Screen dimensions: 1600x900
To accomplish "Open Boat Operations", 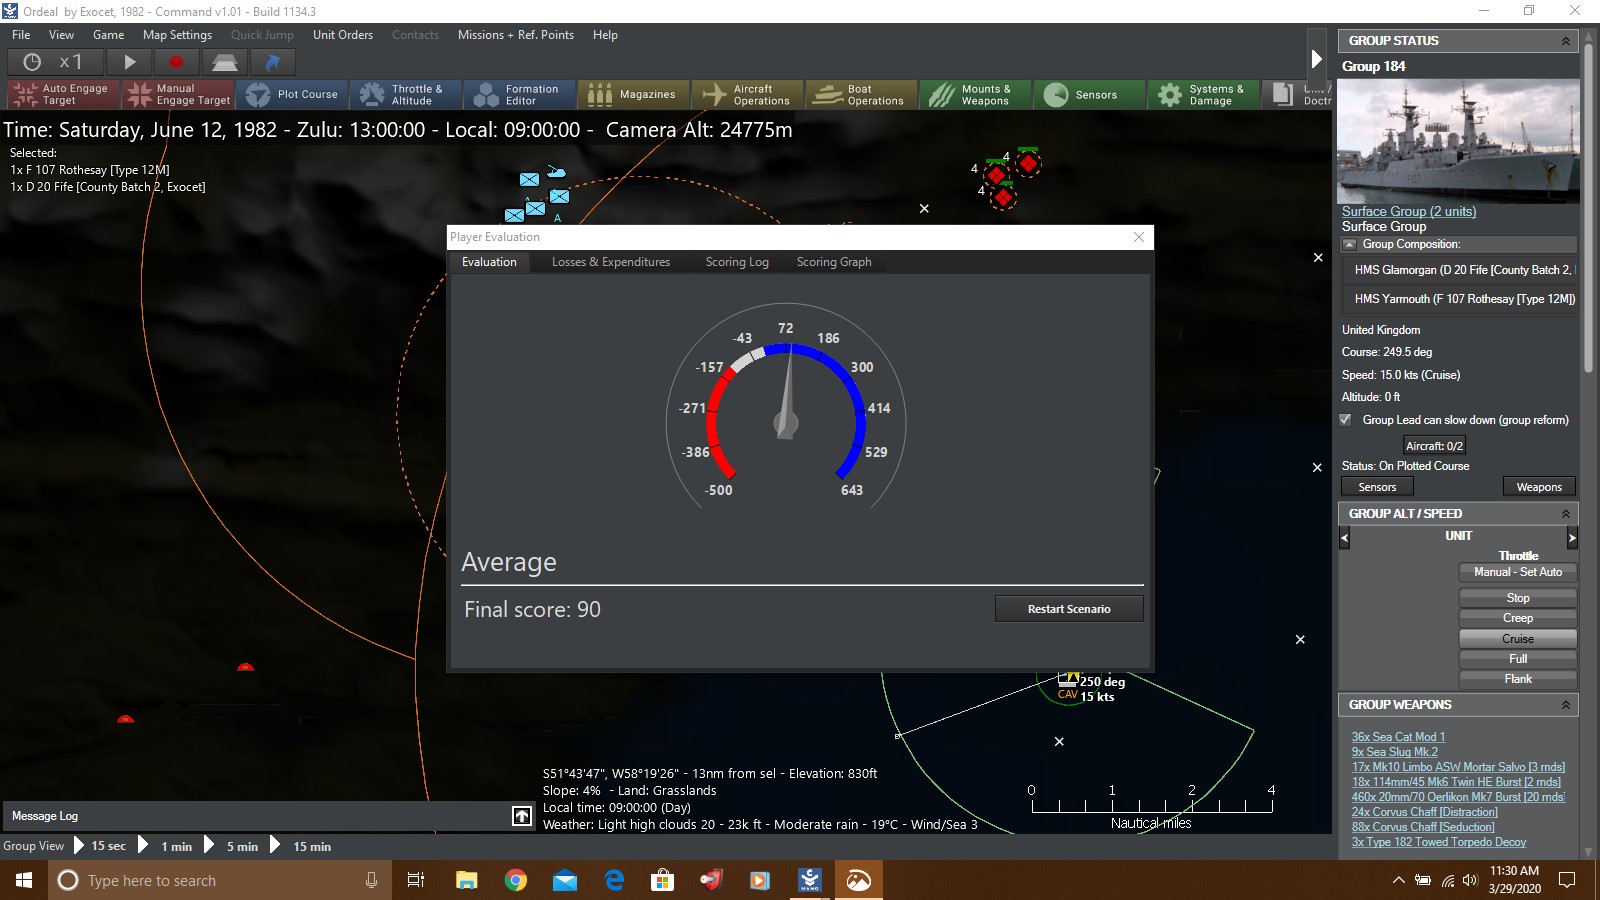I will point(863,94).
